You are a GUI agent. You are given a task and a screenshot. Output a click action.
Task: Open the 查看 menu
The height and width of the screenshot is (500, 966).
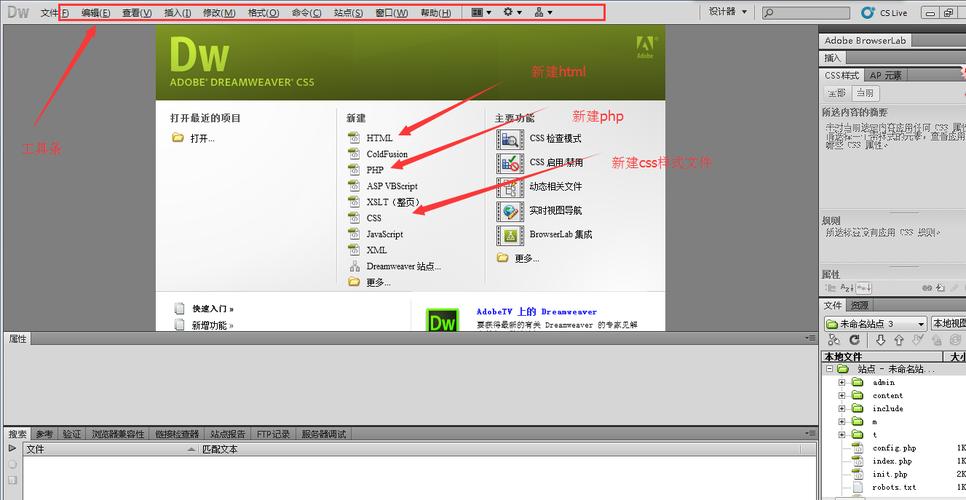pyautogui.click(x=137, y=12)
